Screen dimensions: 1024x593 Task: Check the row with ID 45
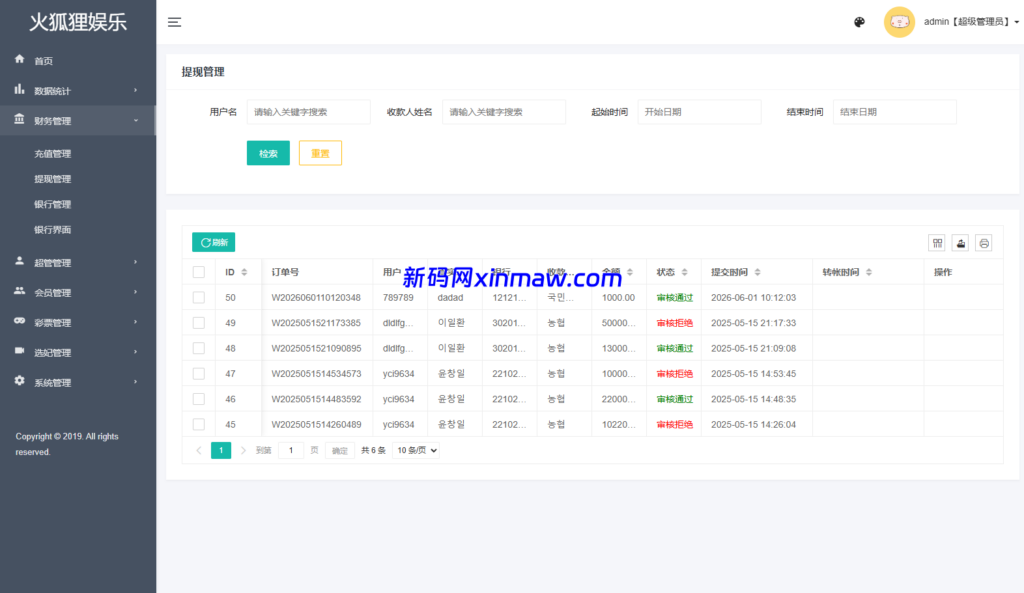click(199, 425)
